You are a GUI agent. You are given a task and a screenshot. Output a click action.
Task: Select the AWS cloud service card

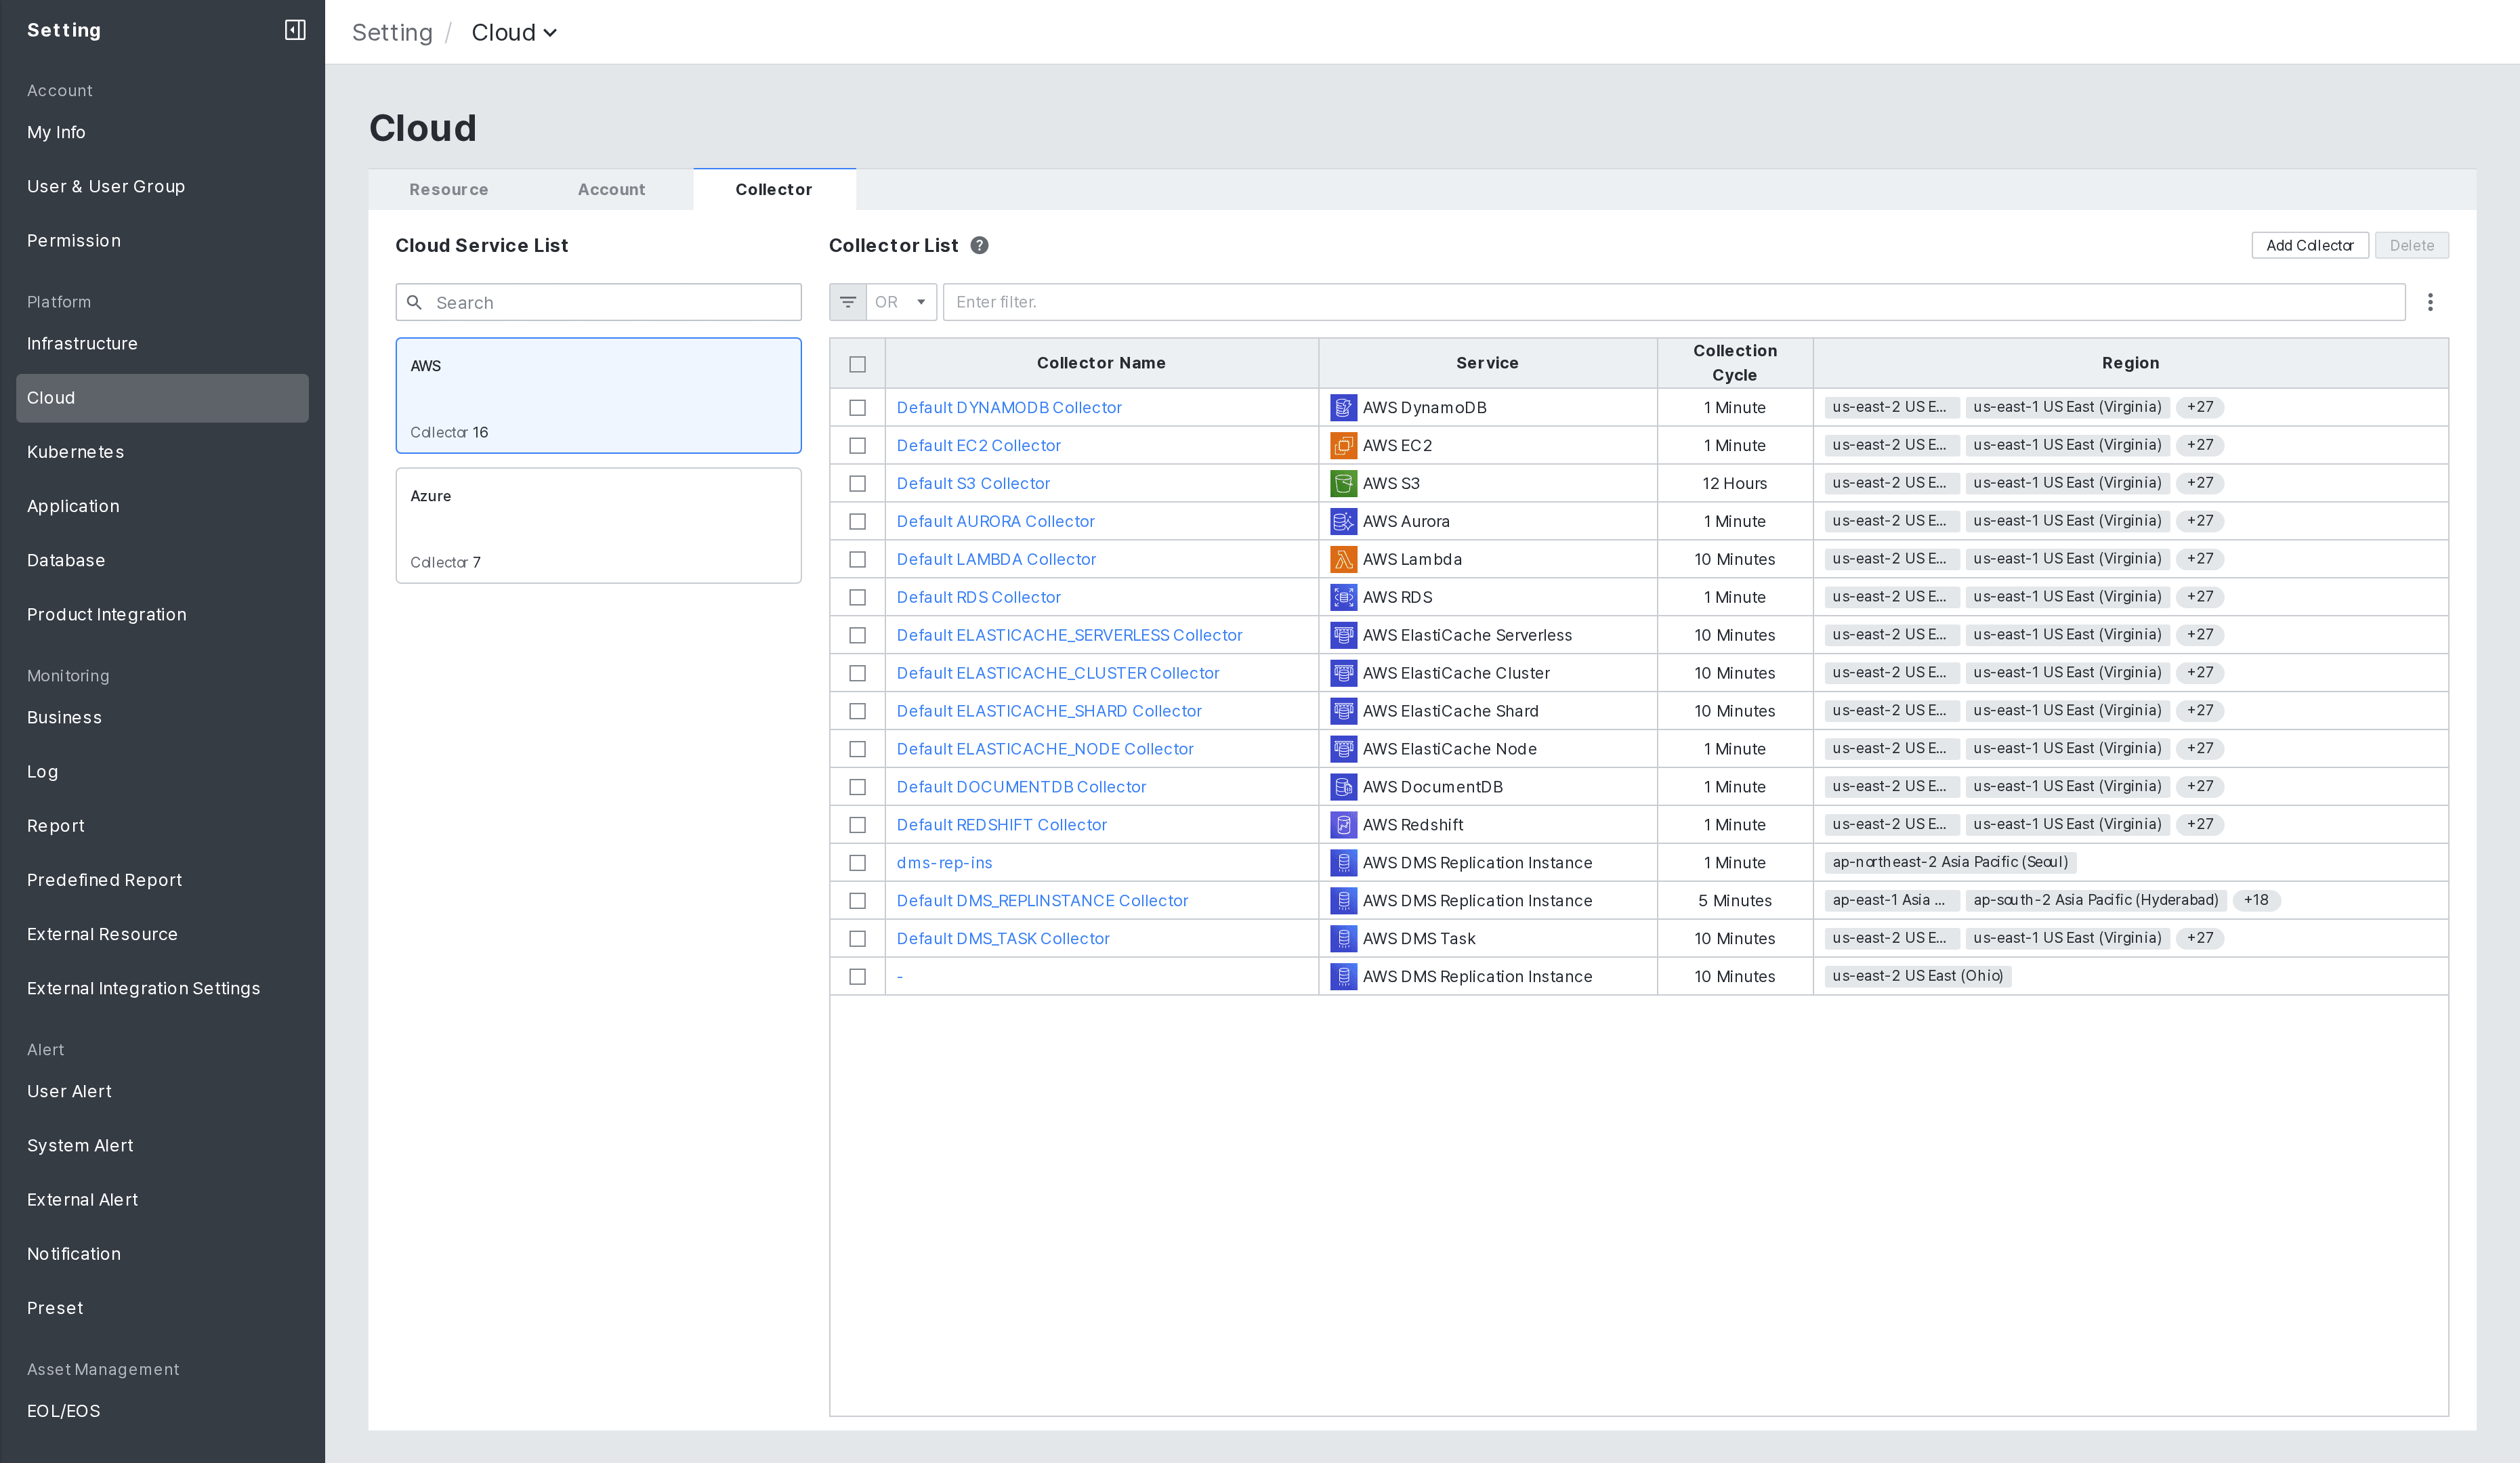(598, 396)
